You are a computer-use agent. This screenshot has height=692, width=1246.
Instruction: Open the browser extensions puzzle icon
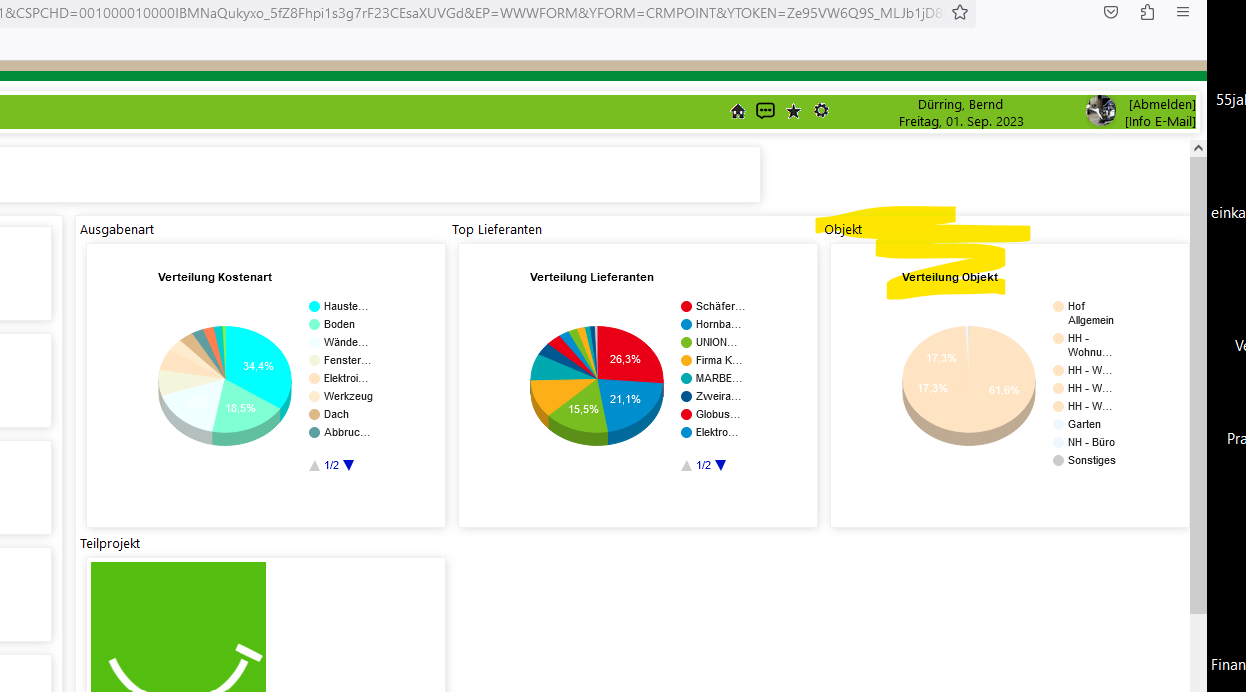click(x=1147, y=13)
